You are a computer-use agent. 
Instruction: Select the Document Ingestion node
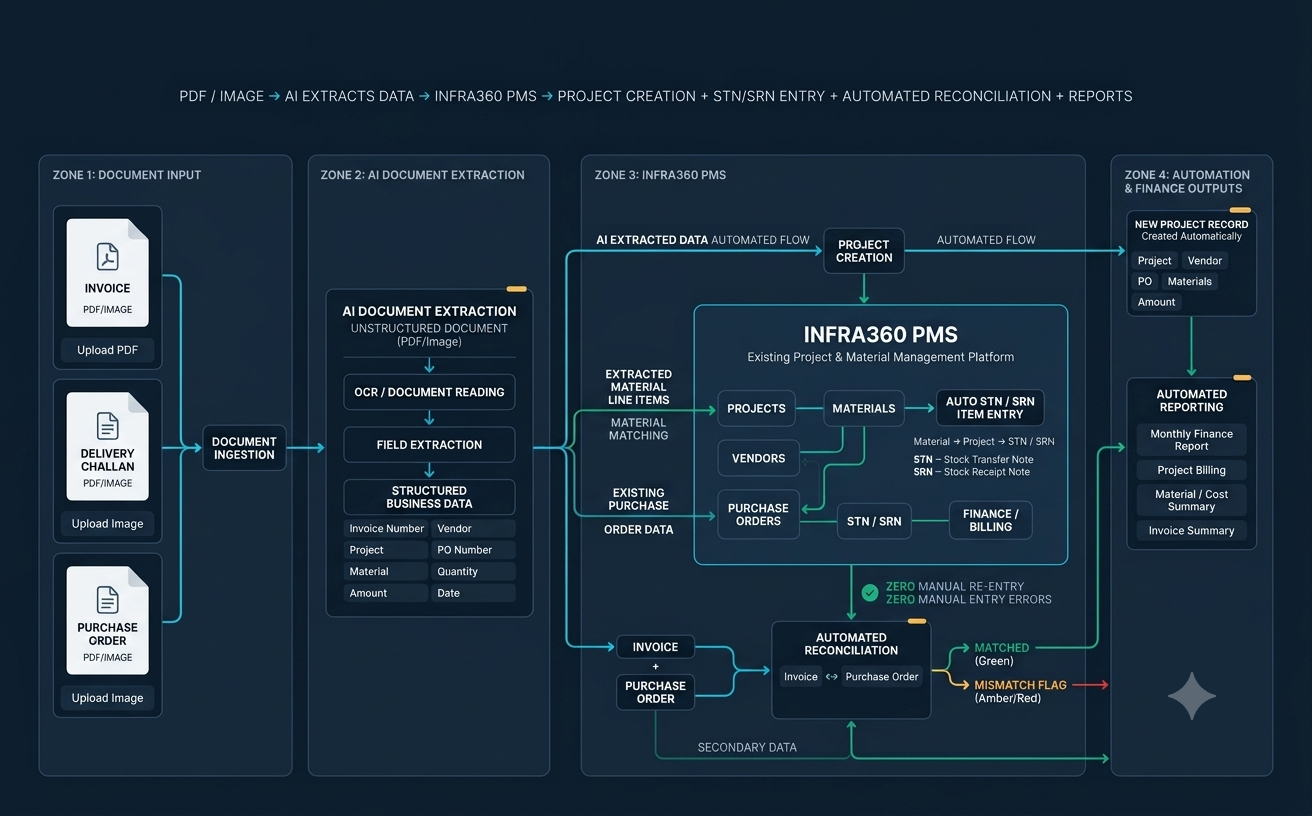coord(244,448)
